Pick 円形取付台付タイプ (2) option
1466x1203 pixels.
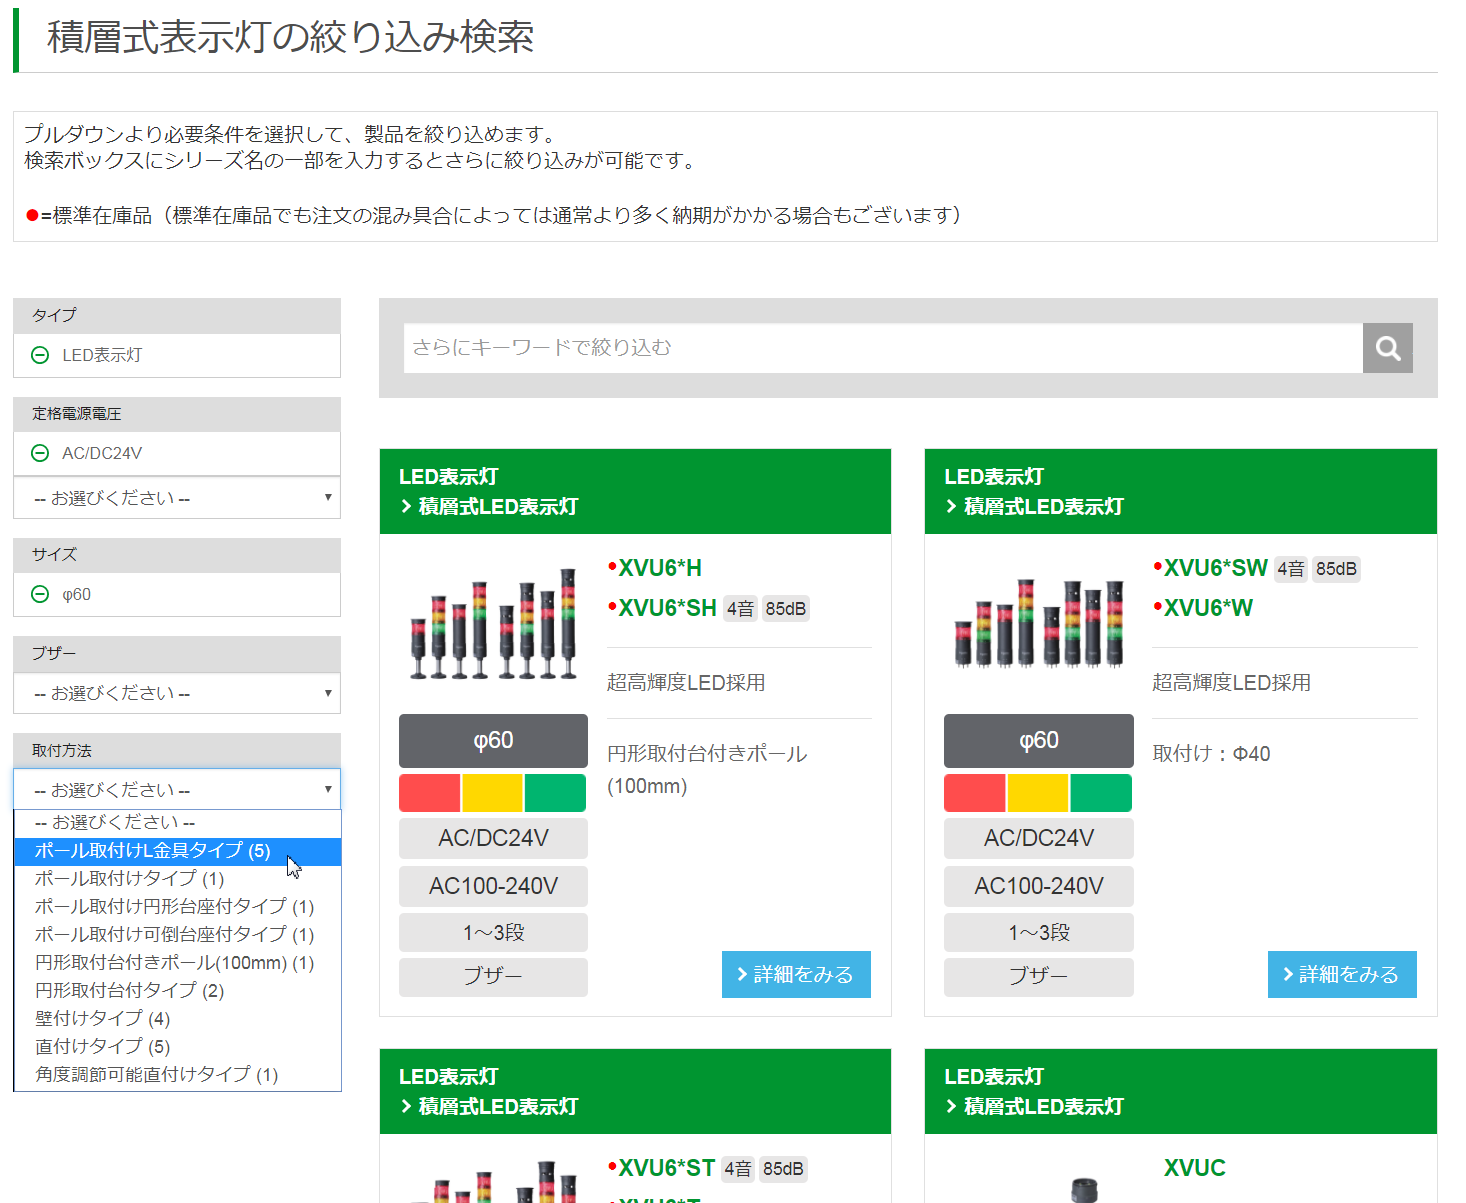(x=130, y=991)
